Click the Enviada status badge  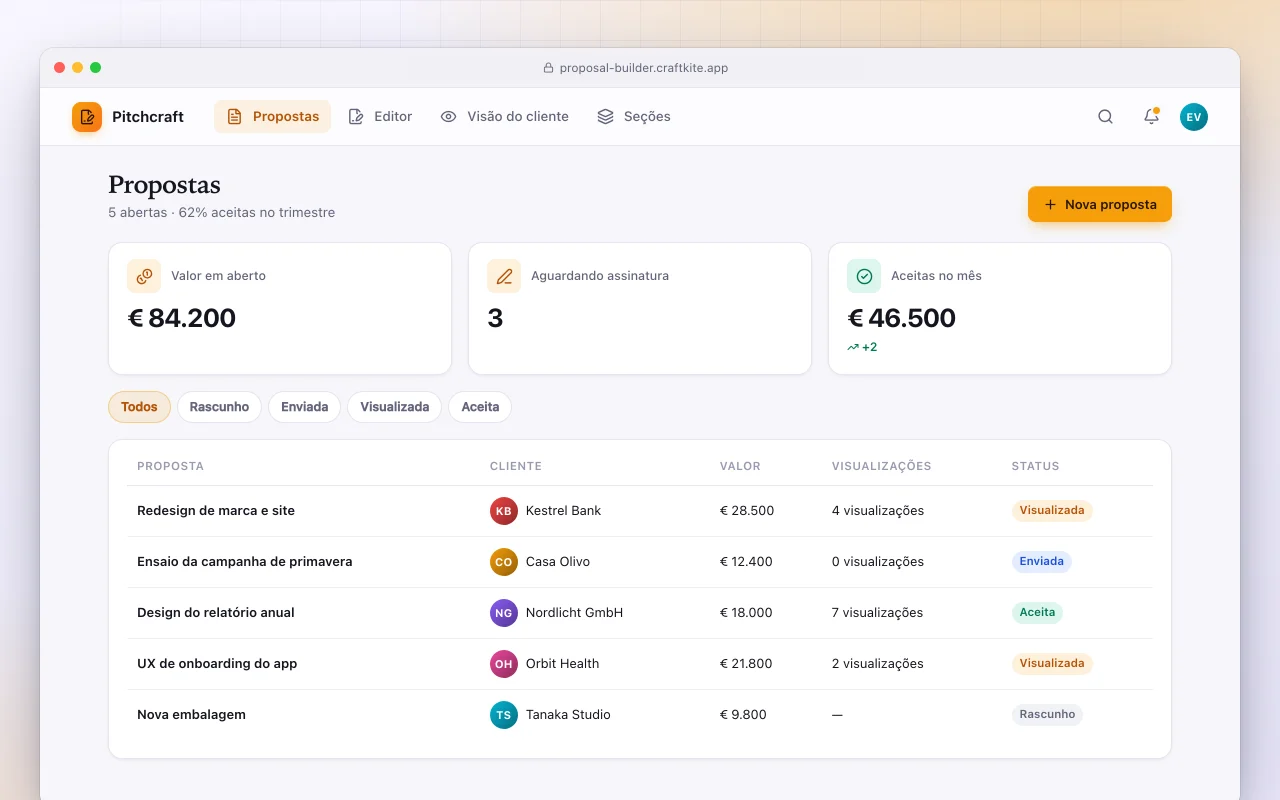pos(1041,562)
